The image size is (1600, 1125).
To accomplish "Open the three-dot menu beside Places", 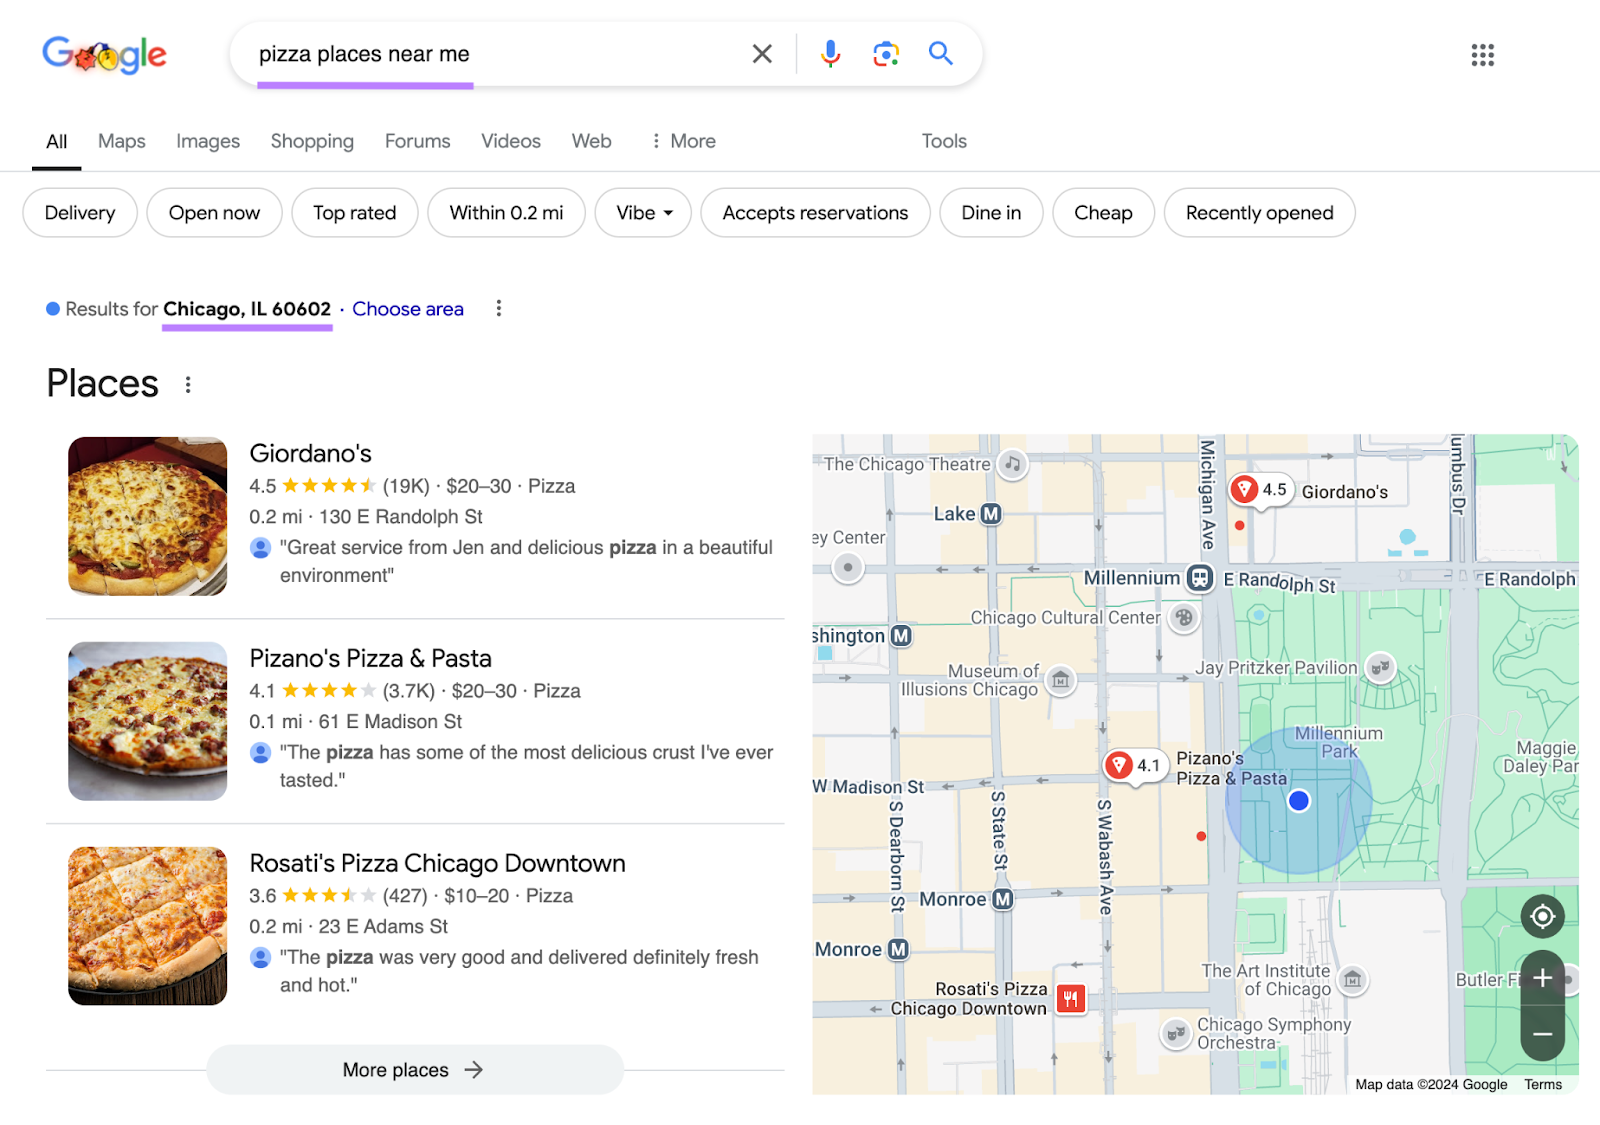I will click(187, 384).
